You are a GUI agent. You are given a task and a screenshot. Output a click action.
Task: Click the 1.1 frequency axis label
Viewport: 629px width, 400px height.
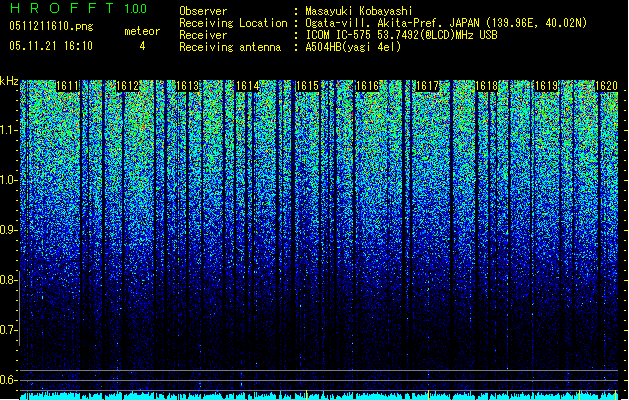point(9,130)
